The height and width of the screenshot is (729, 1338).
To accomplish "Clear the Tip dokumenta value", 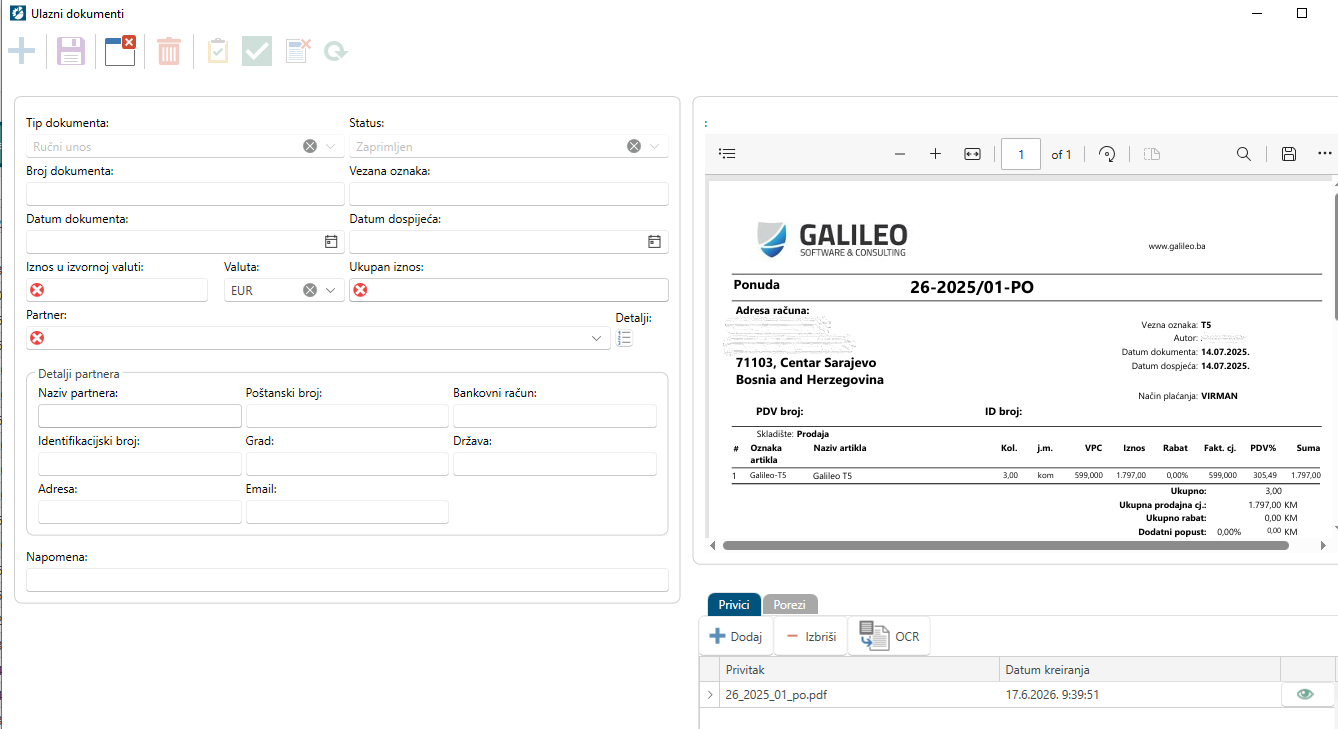I will coord(310,146).
